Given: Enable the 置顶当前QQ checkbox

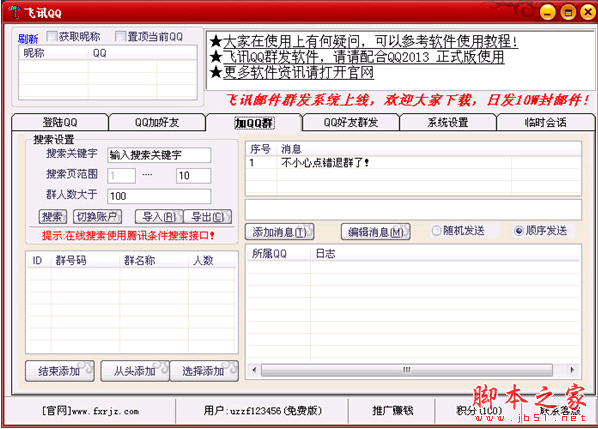Looking at the screenshot, I should click(x=120, y=36).
